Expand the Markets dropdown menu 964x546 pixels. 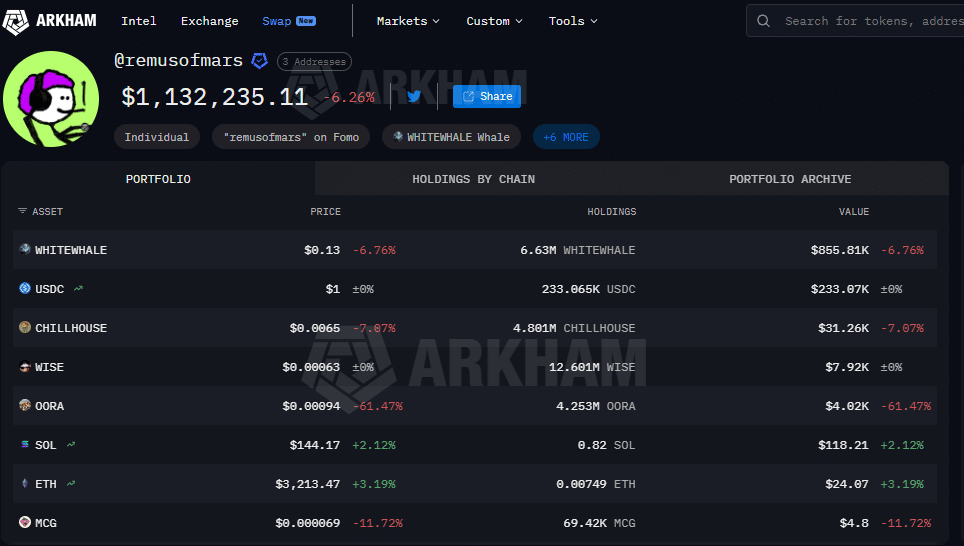coord(408,21)
